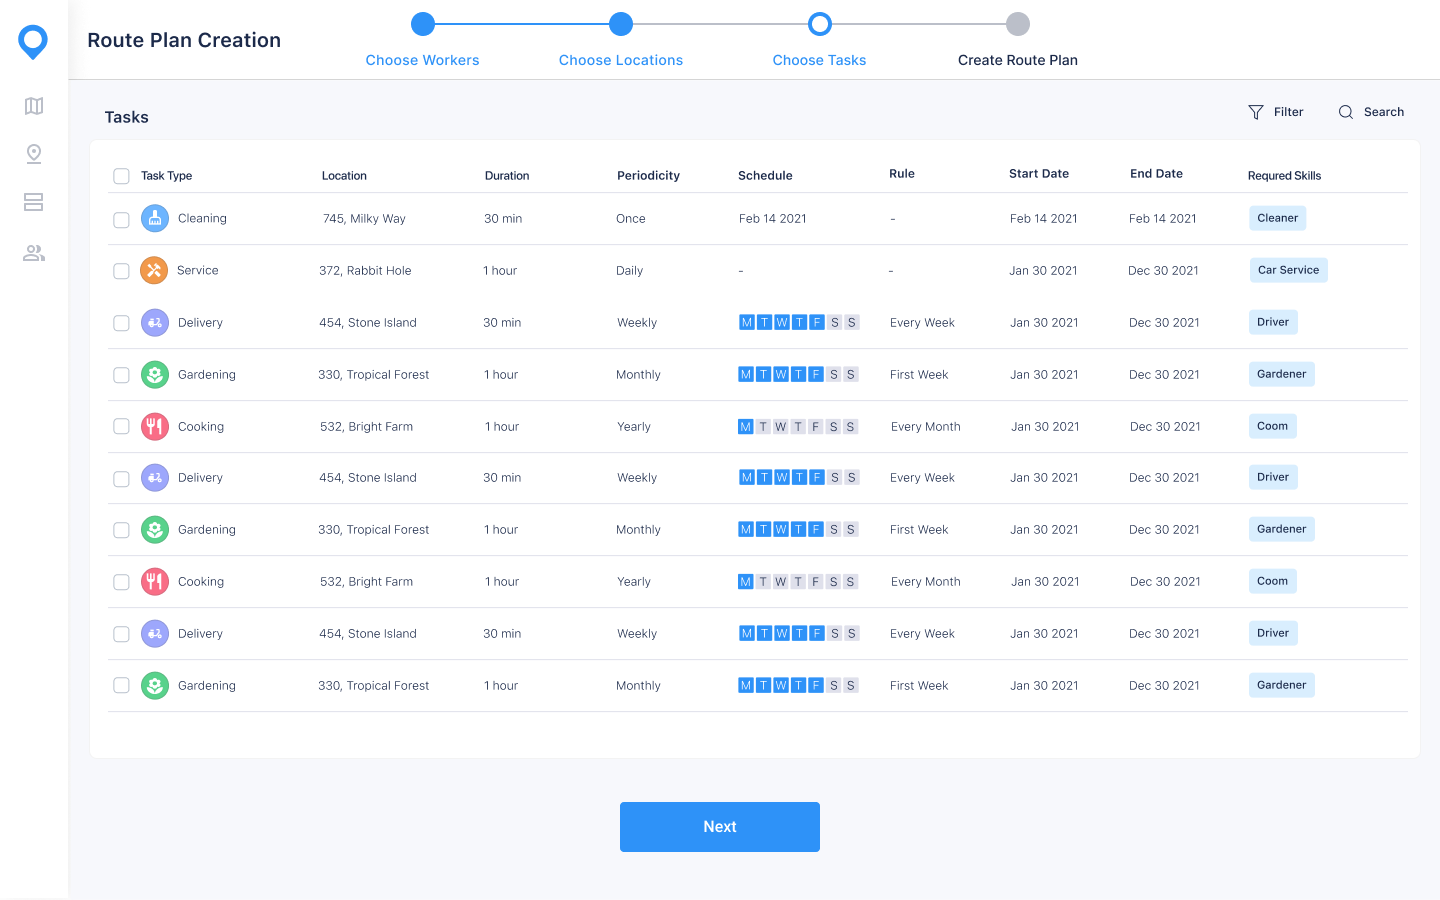This screenshot has width=1440, height=900.
Task: Click the 'Daily' periodicity cell
Action: click(629, 271)
